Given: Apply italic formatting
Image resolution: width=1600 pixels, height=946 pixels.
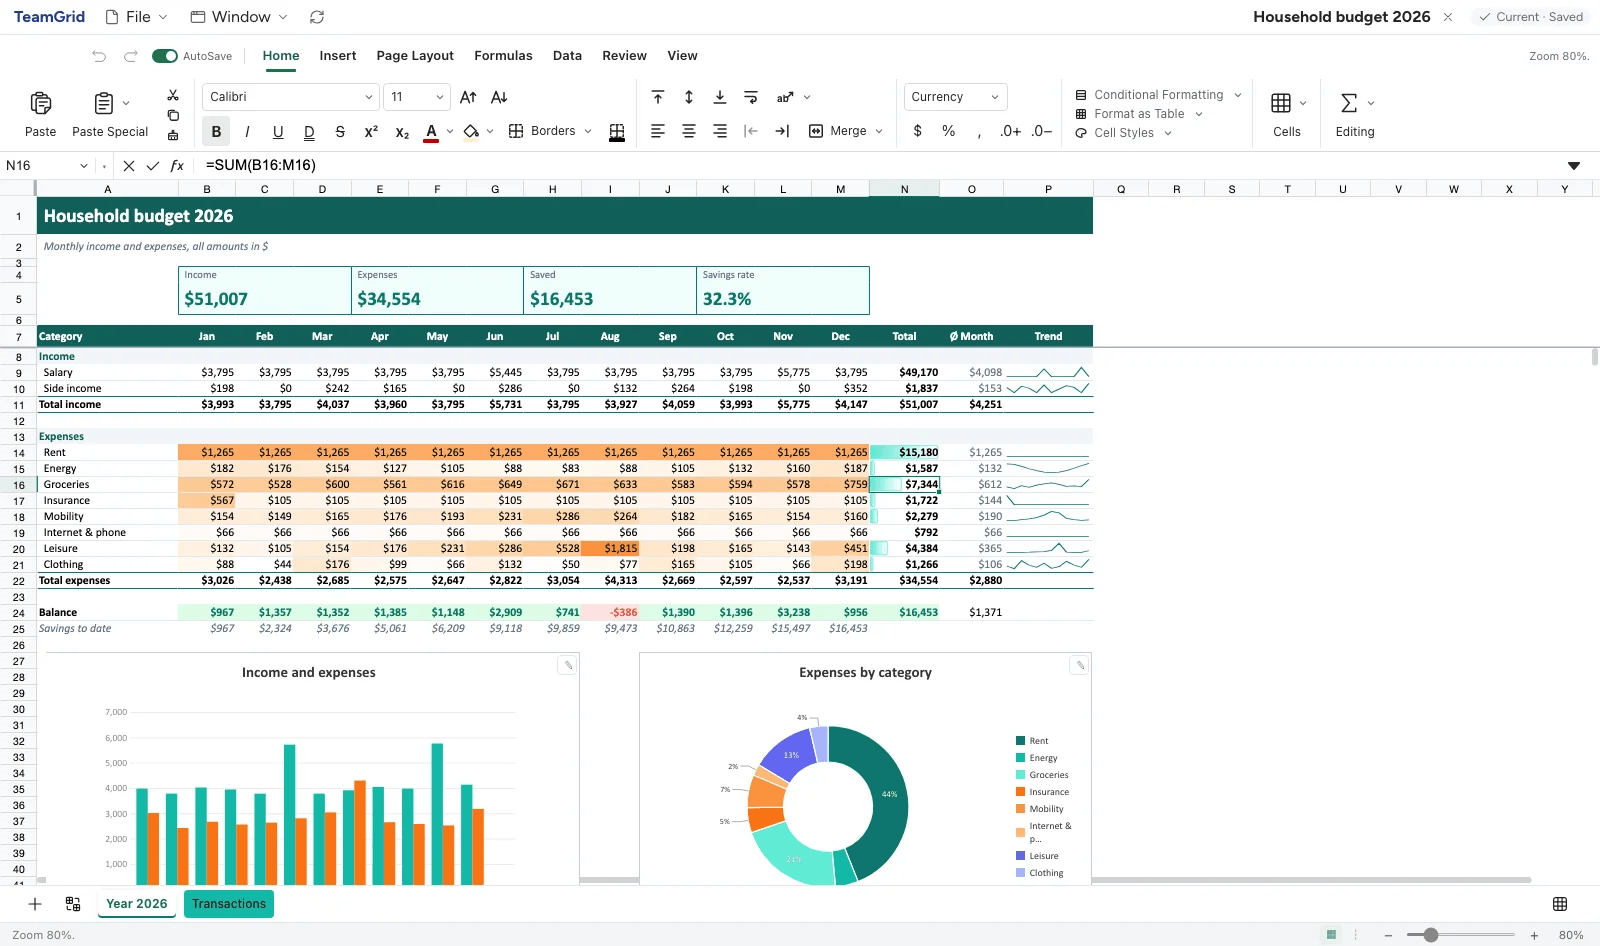Looking at the screenshot, I should [247, 132].
